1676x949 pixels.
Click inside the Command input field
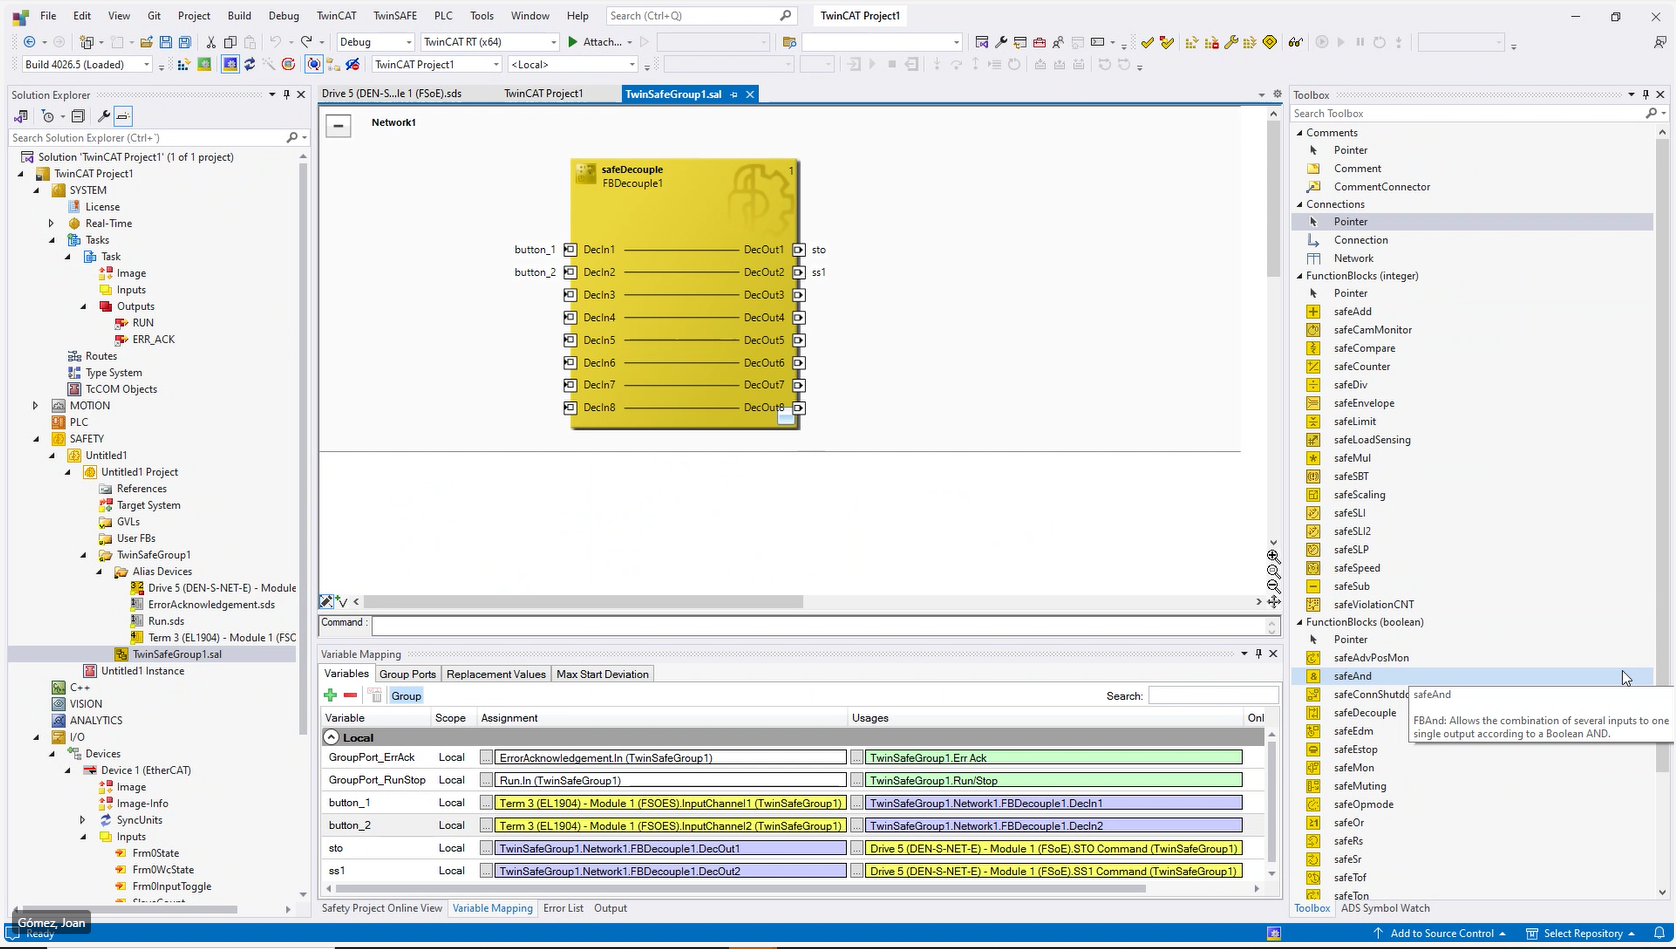pyautogui.click(x=800, y=625)
